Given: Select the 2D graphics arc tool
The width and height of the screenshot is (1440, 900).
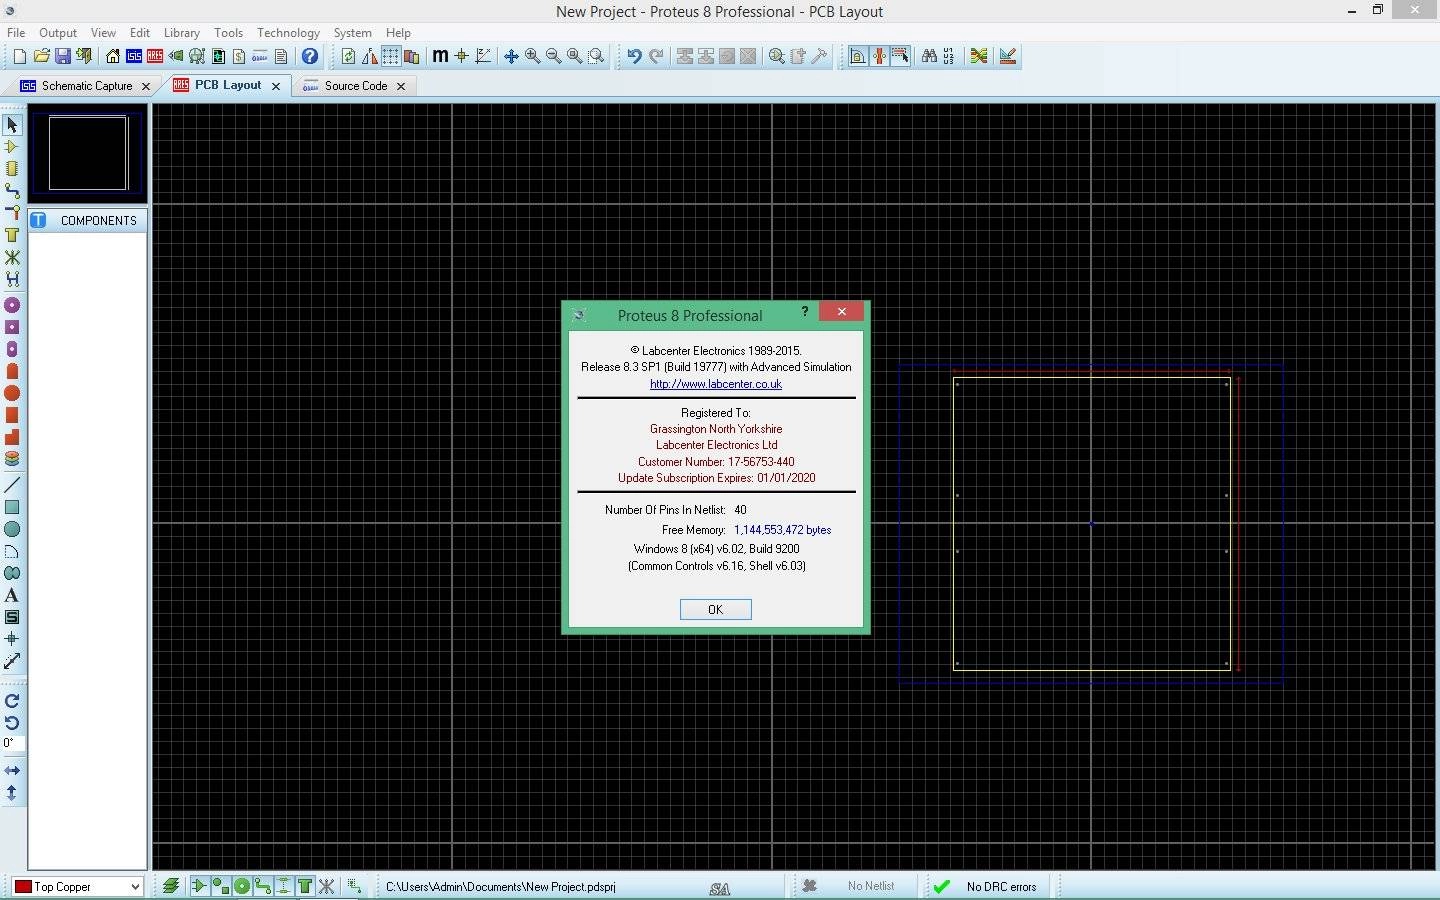Looking at the screenshot, I should [x=12, y=551].
